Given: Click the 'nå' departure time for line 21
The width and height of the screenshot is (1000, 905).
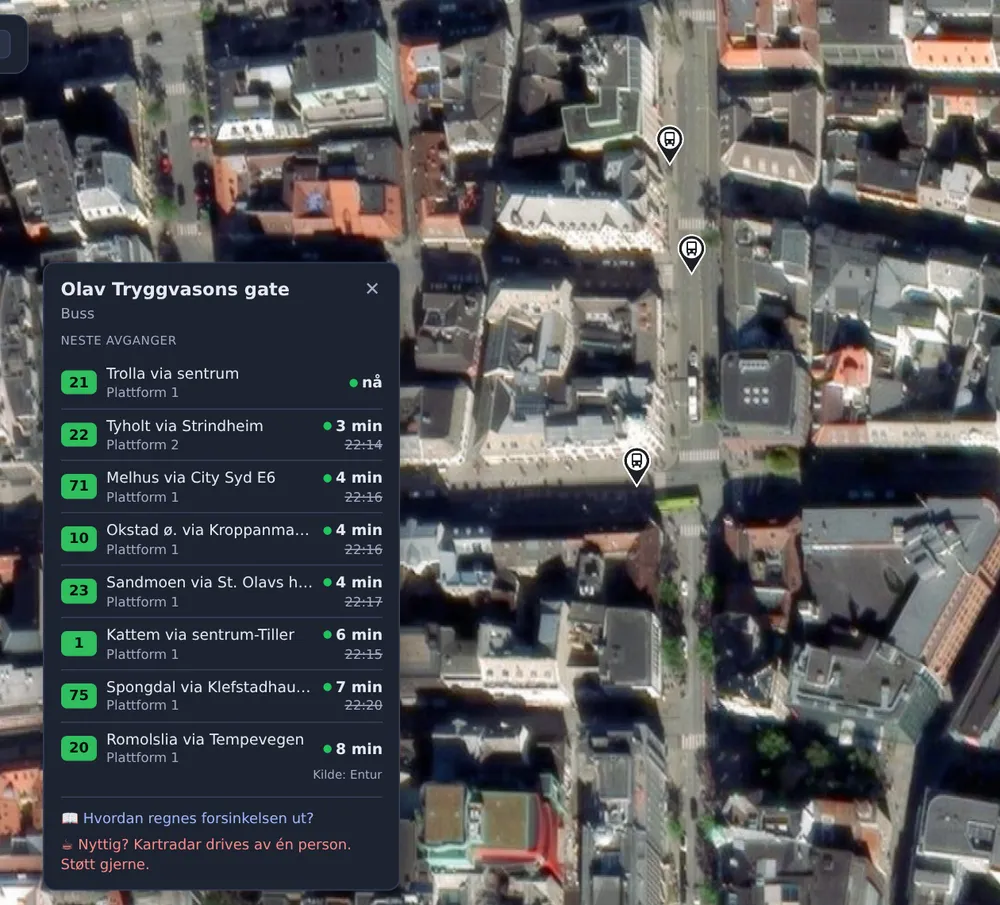Looking at the screenshot, I should 372,382.
